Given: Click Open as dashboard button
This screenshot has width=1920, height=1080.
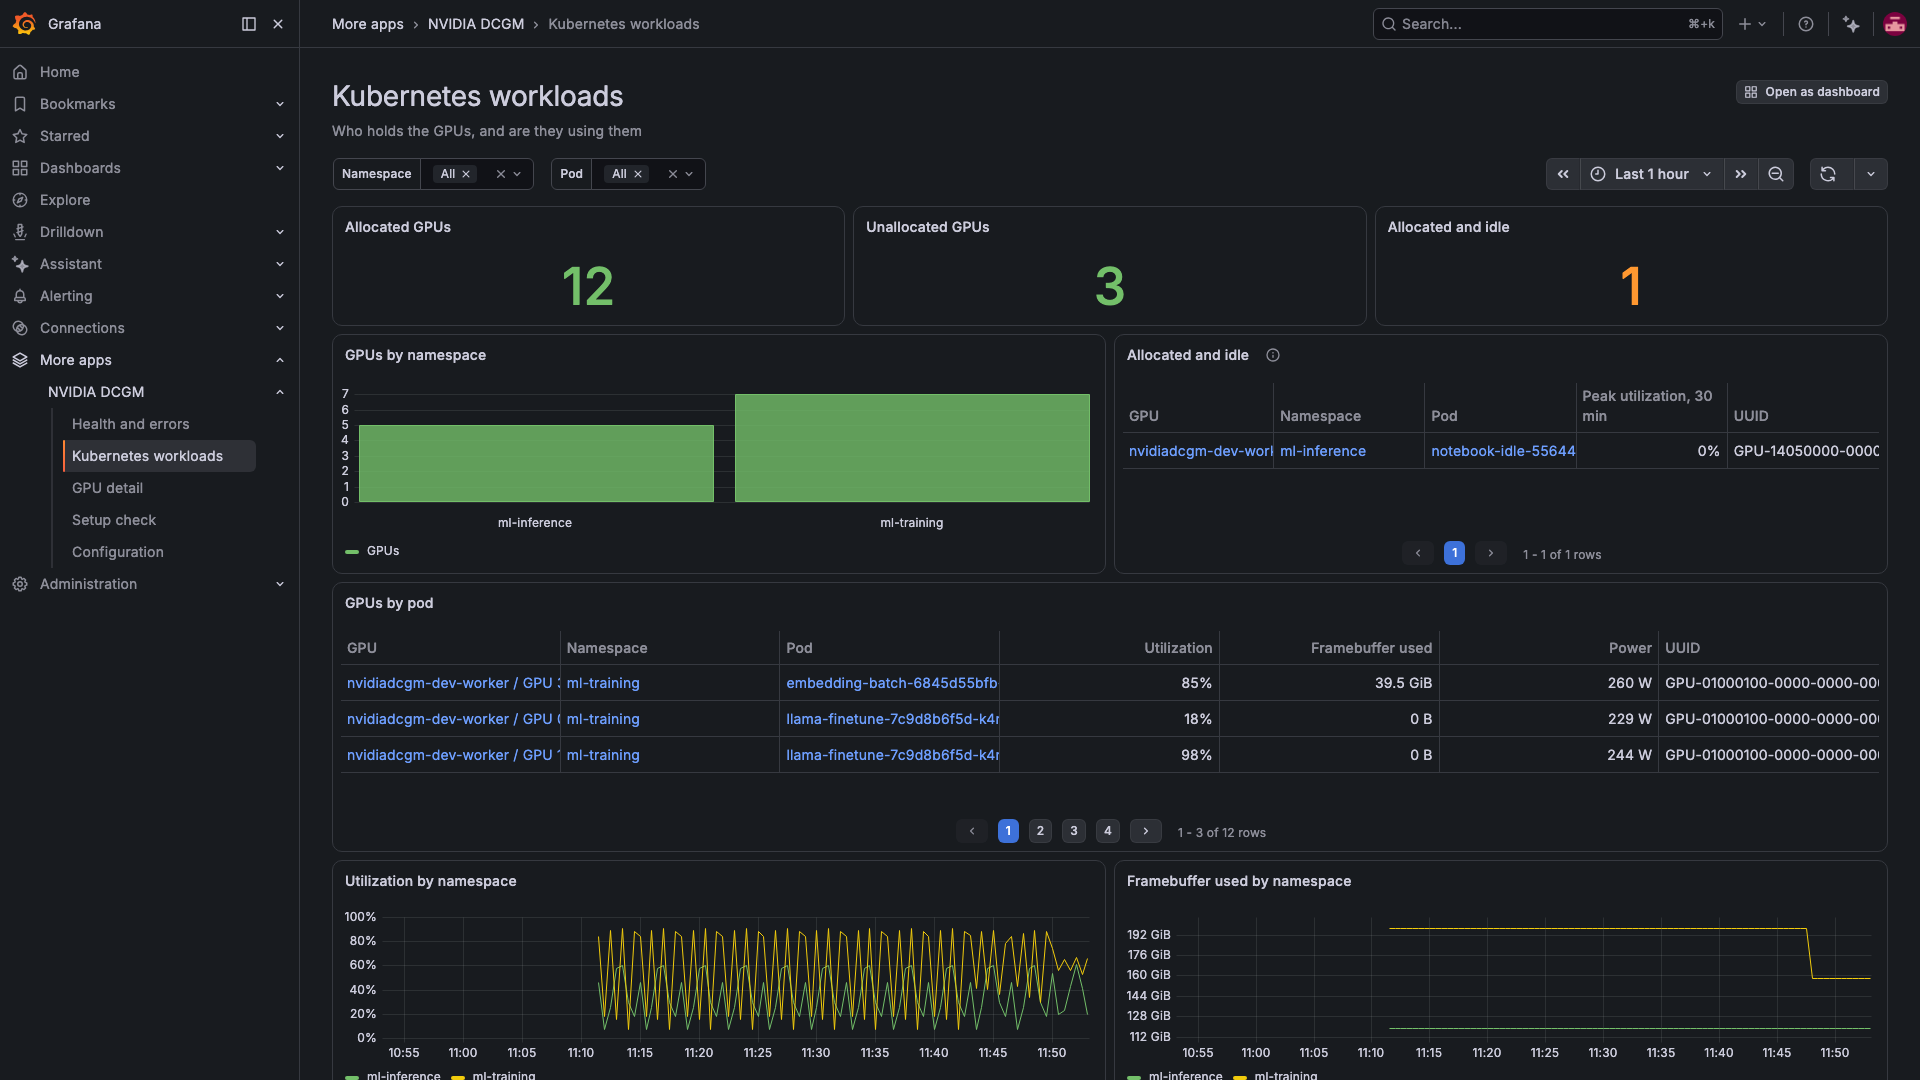Looking at the screenshot, I should pos(1812,92).
